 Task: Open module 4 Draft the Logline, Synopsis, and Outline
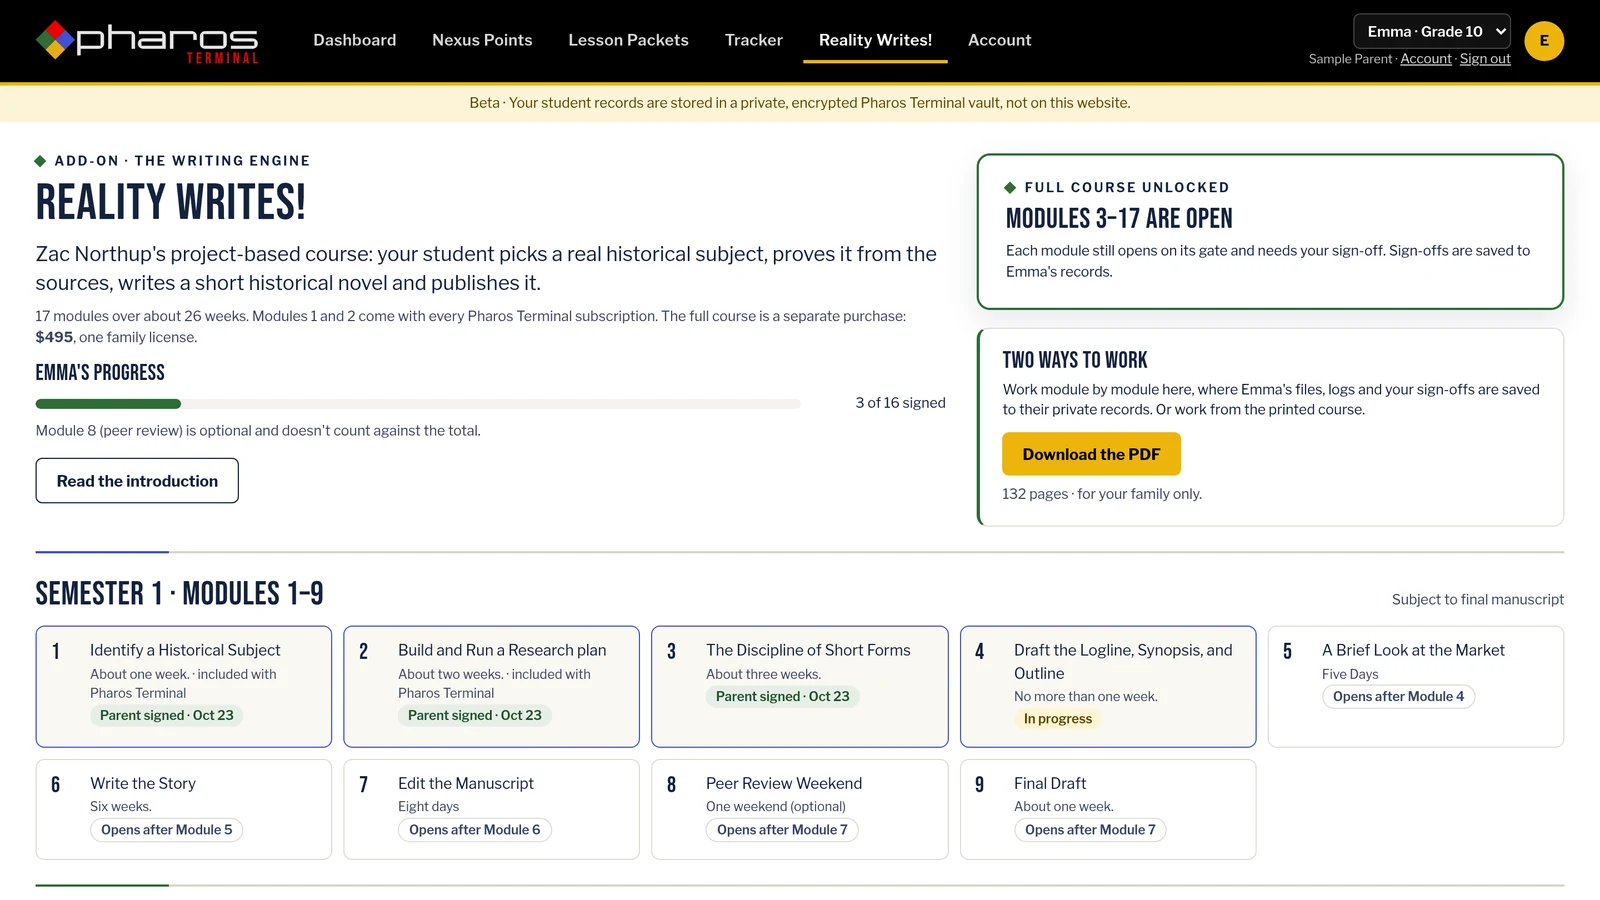(x=1108, y=687)
